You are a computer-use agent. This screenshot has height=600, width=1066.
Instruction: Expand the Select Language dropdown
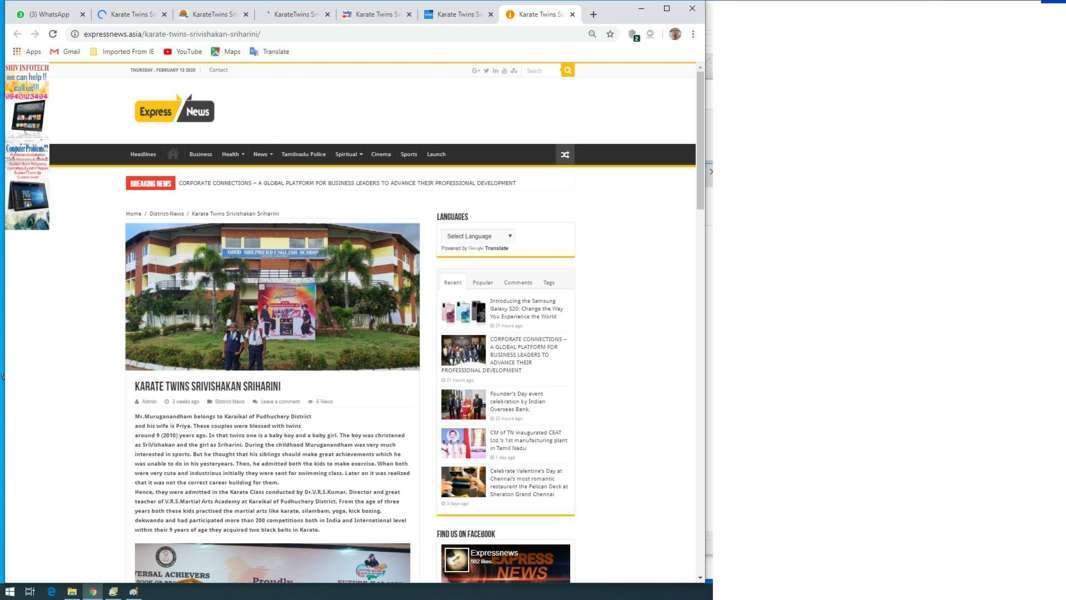479,236
